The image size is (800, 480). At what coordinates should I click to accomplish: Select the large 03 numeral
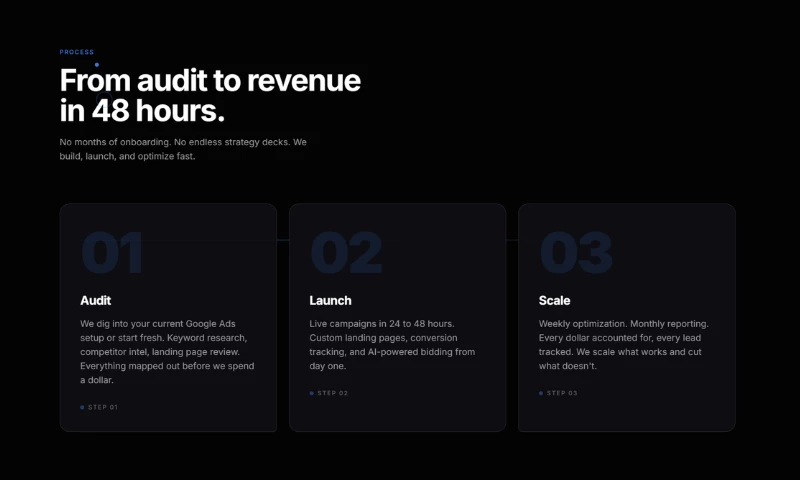[x=576, y=254]
